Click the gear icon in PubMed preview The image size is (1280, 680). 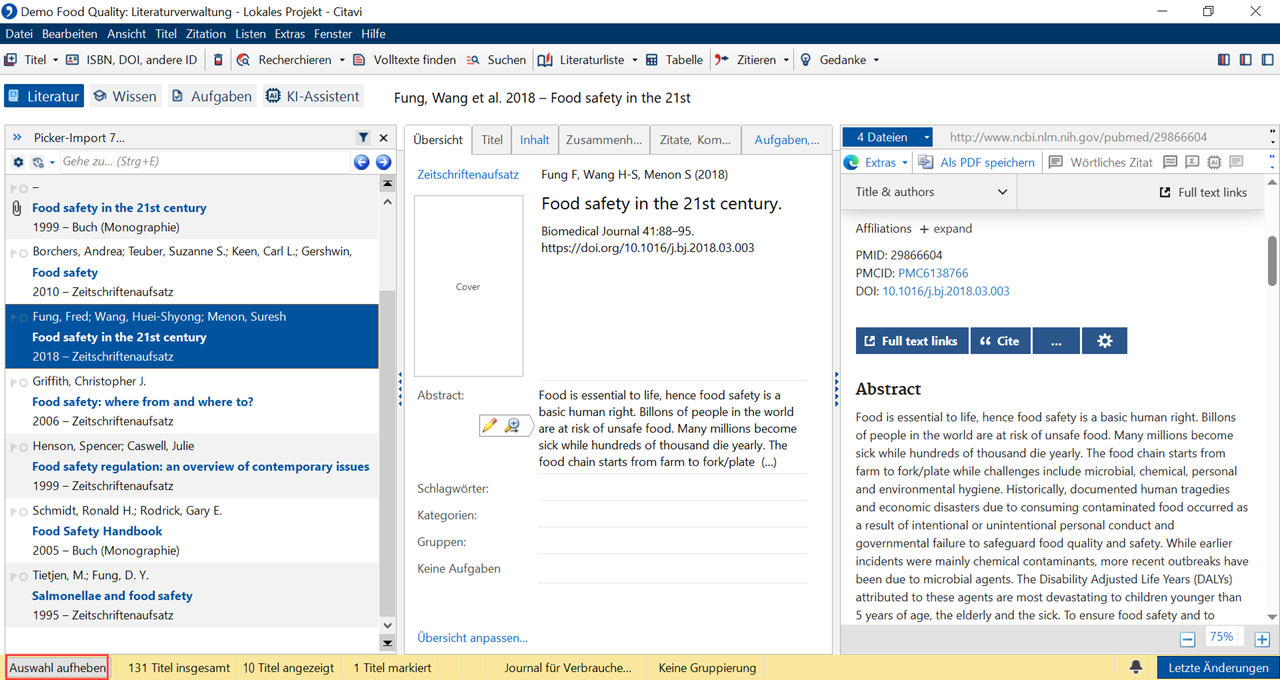point(1104,341)
